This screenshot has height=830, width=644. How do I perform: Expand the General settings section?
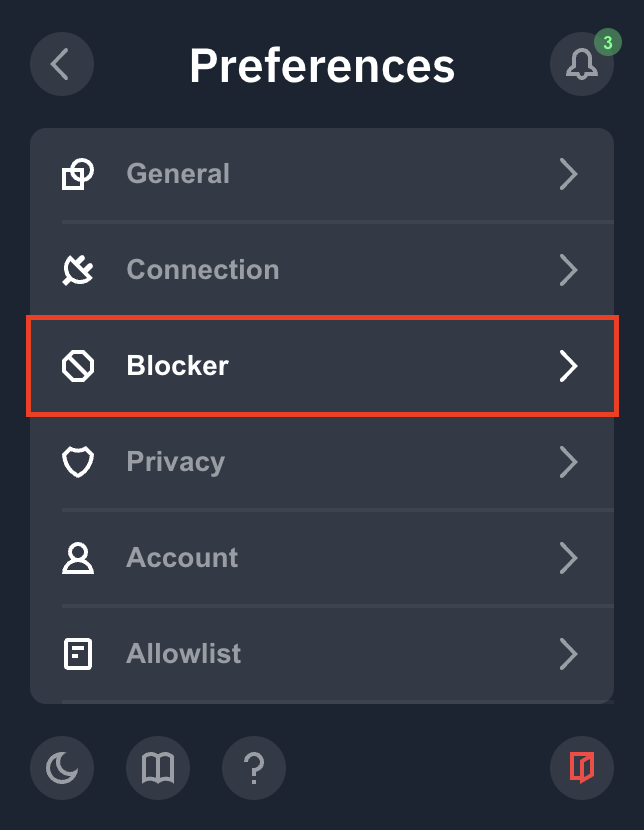coord(322,174)
